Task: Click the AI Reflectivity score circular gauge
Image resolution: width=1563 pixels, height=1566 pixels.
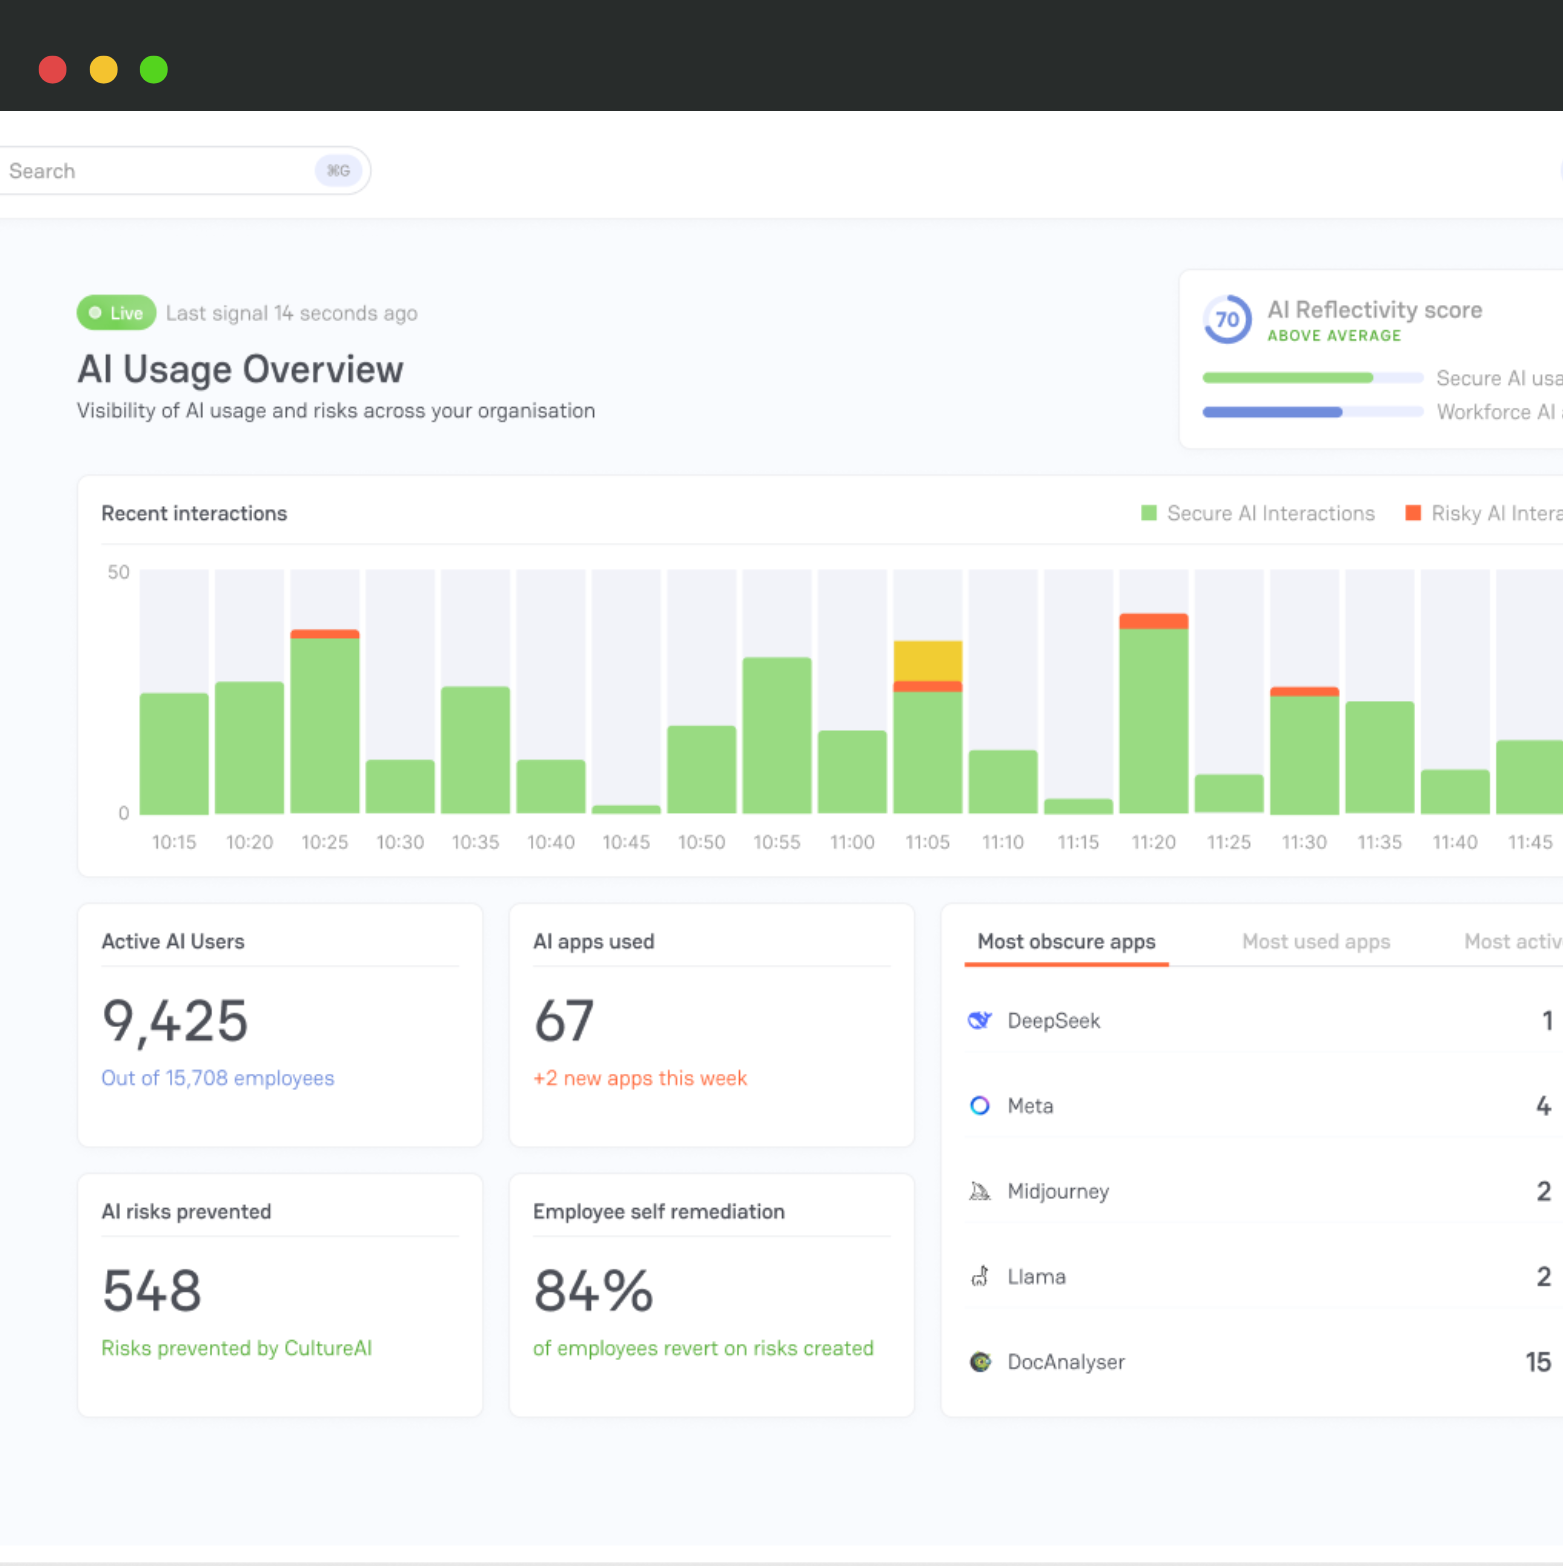Action: click(1227, 320)
